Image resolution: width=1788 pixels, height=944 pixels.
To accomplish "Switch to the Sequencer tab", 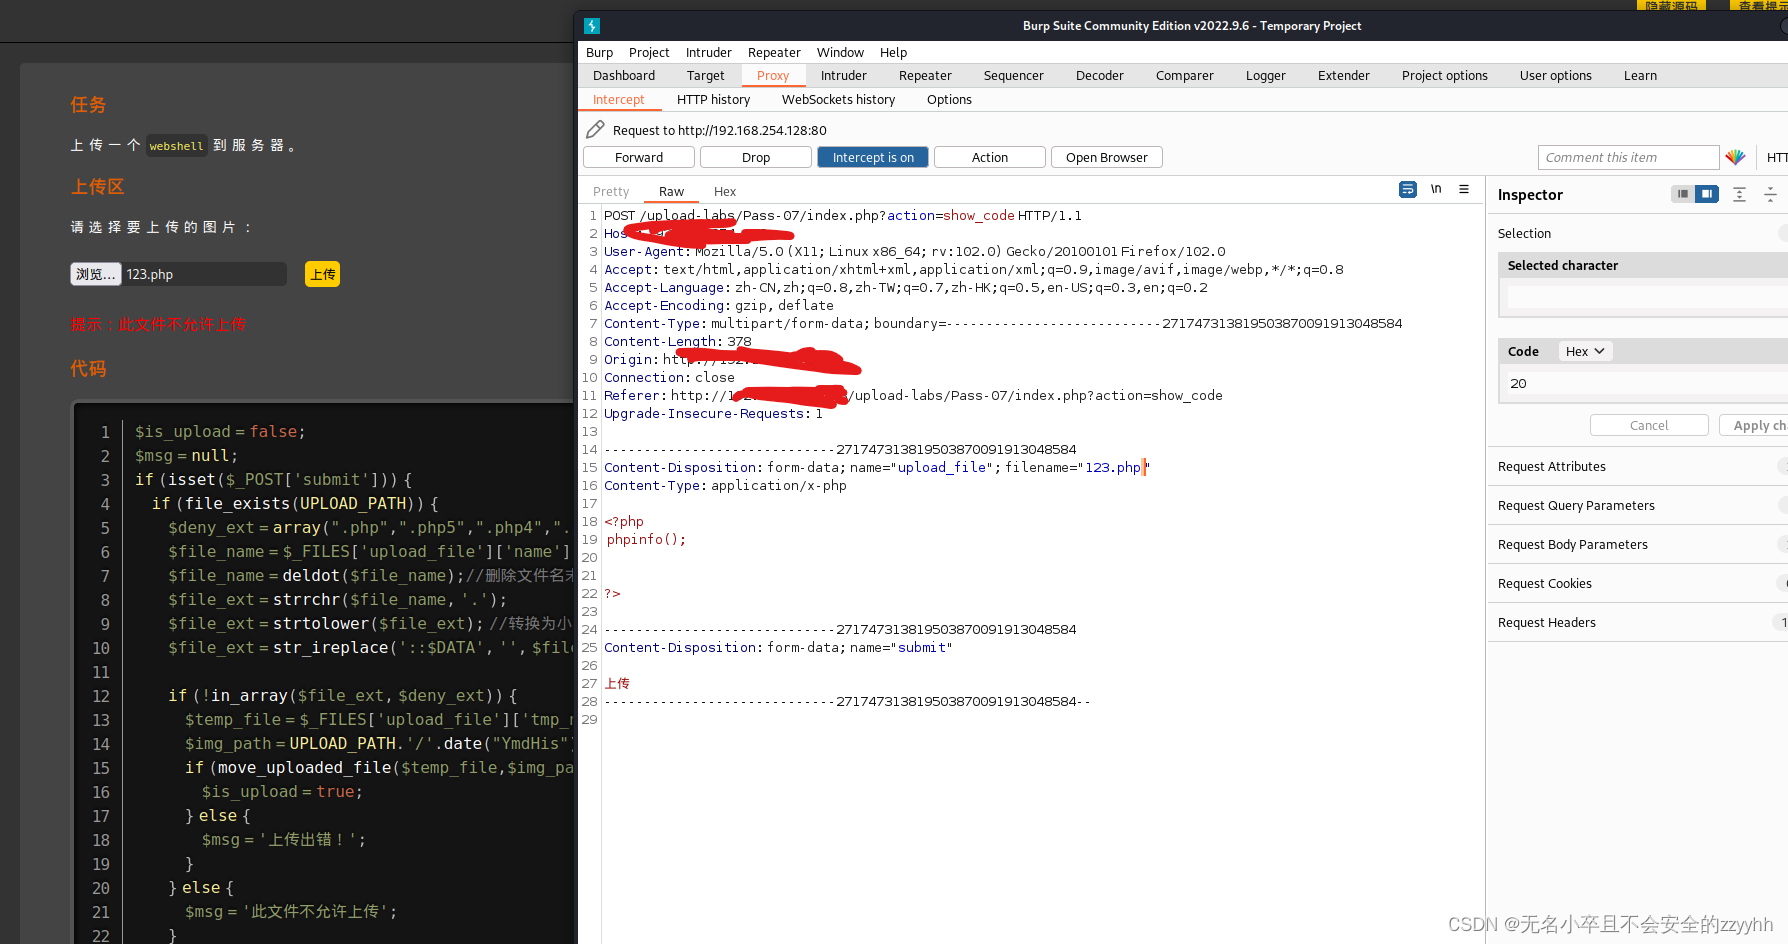I will pos(1013,75).
